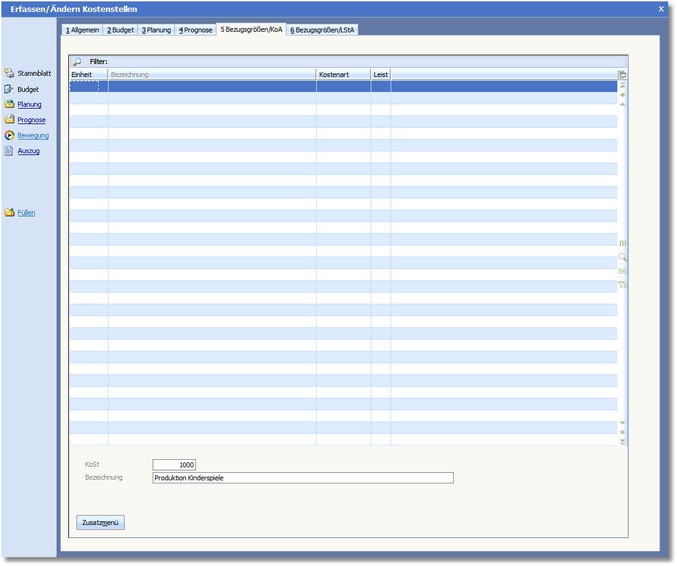Click the KoSt field containing 1000
Image resolution: width=677 pixels, height=566 pixels.
click(174, 465)
